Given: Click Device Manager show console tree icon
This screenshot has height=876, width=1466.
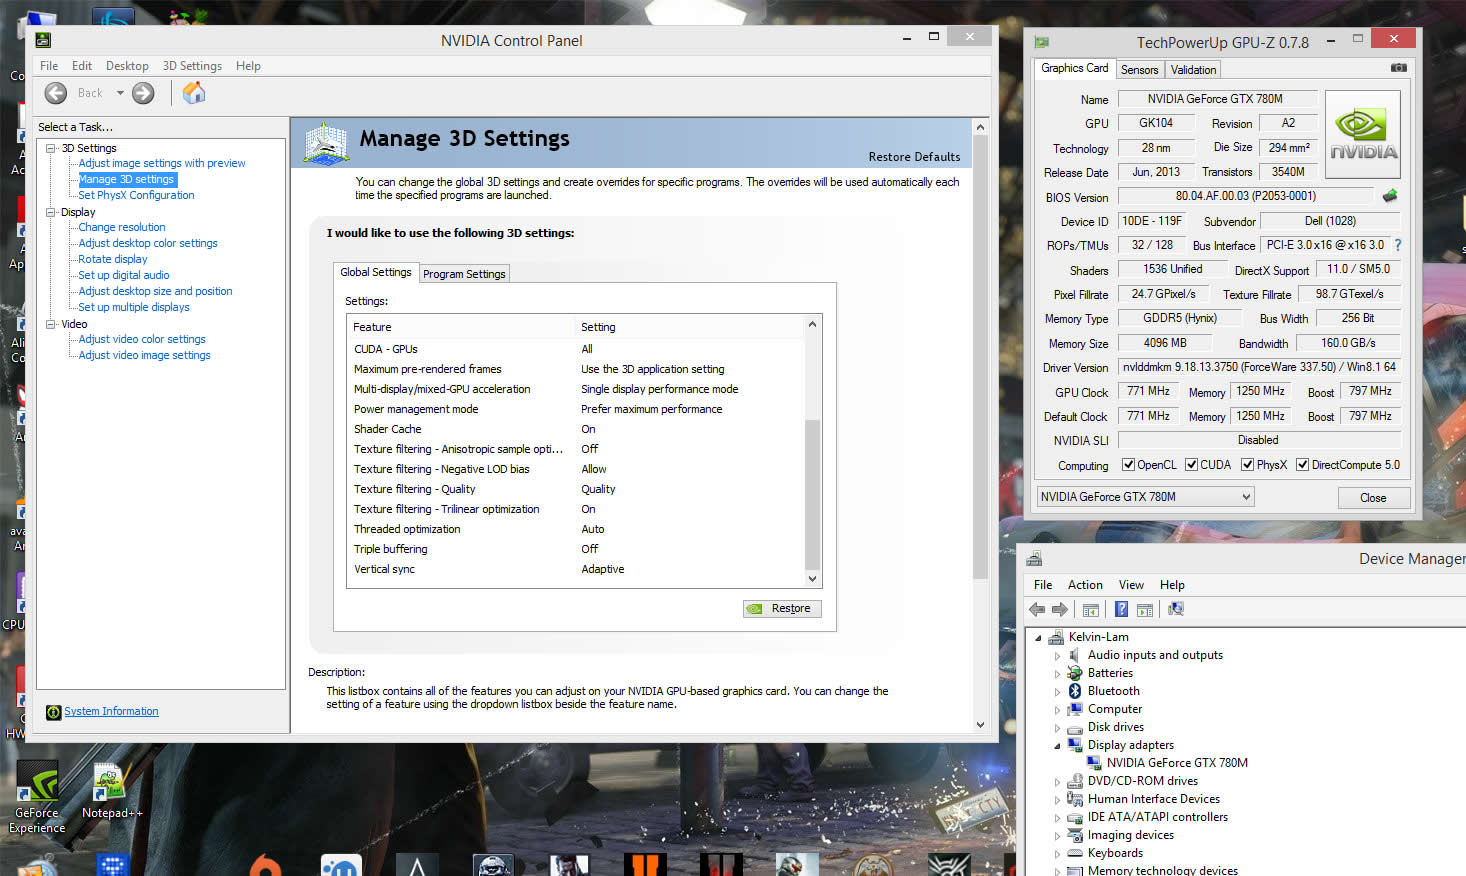Looking at the screenshot, I should coord(1091,609).
